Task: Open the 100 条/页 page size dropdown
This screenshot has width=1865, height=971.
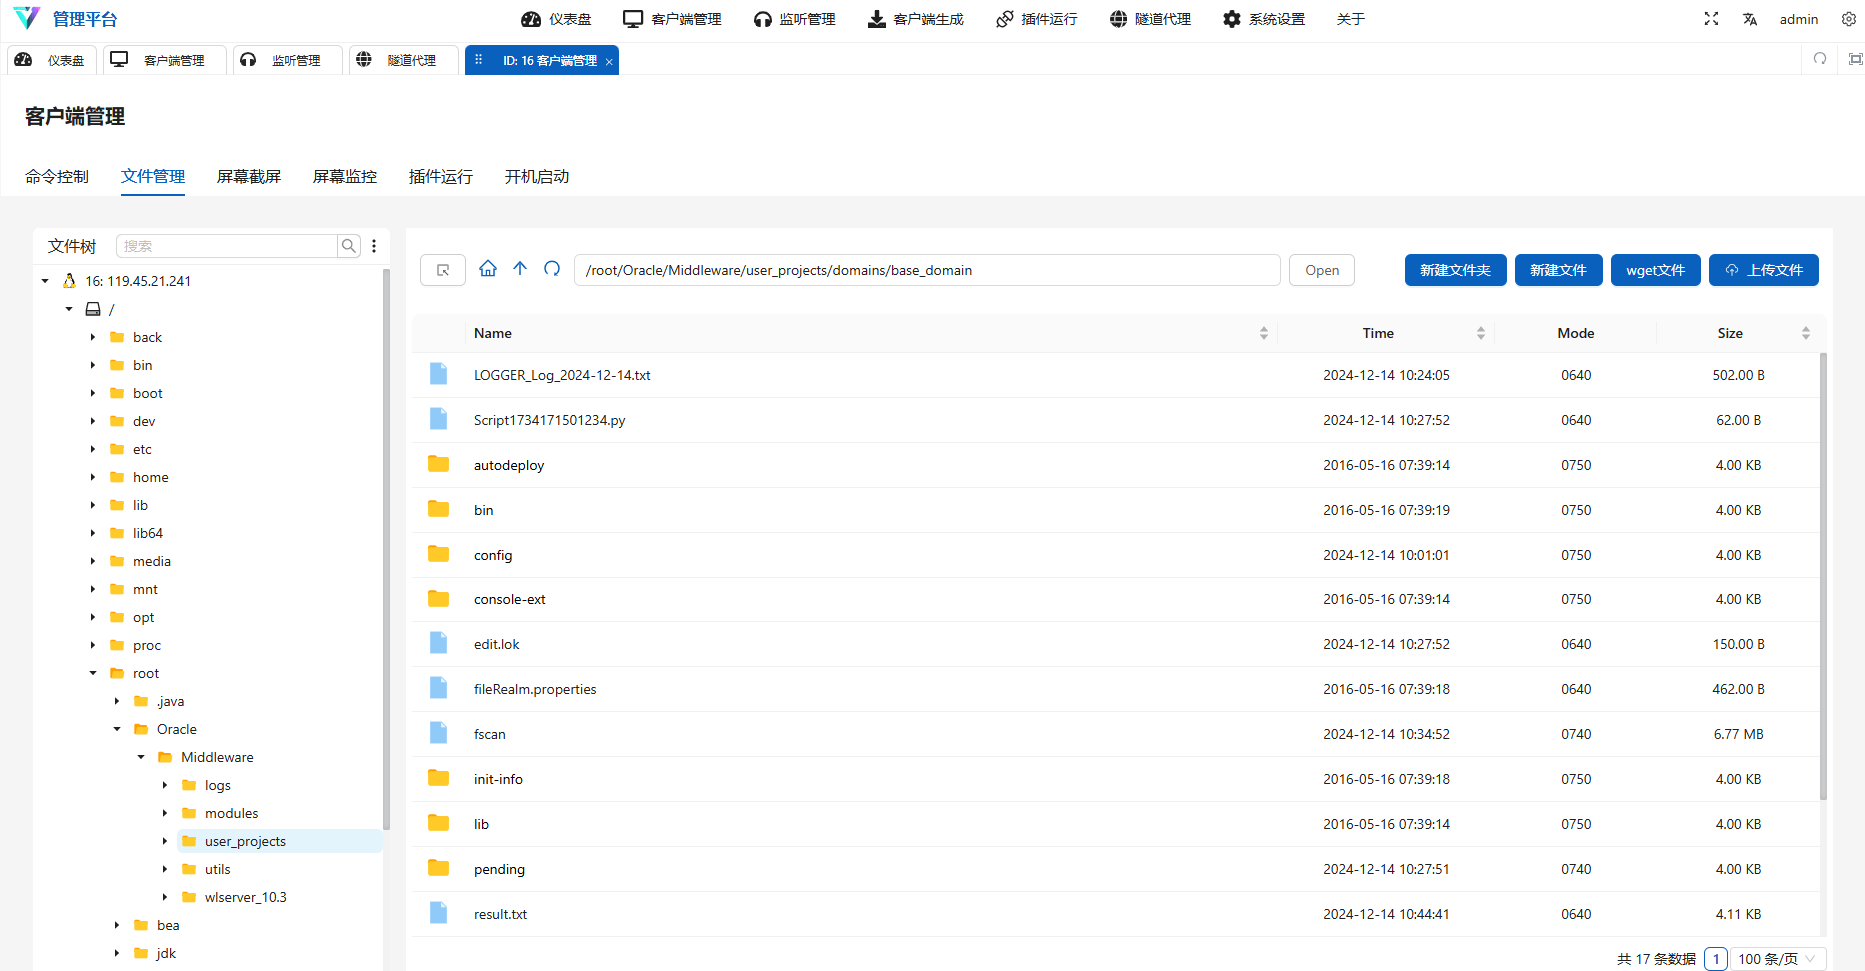Action: click(1777, 959)
